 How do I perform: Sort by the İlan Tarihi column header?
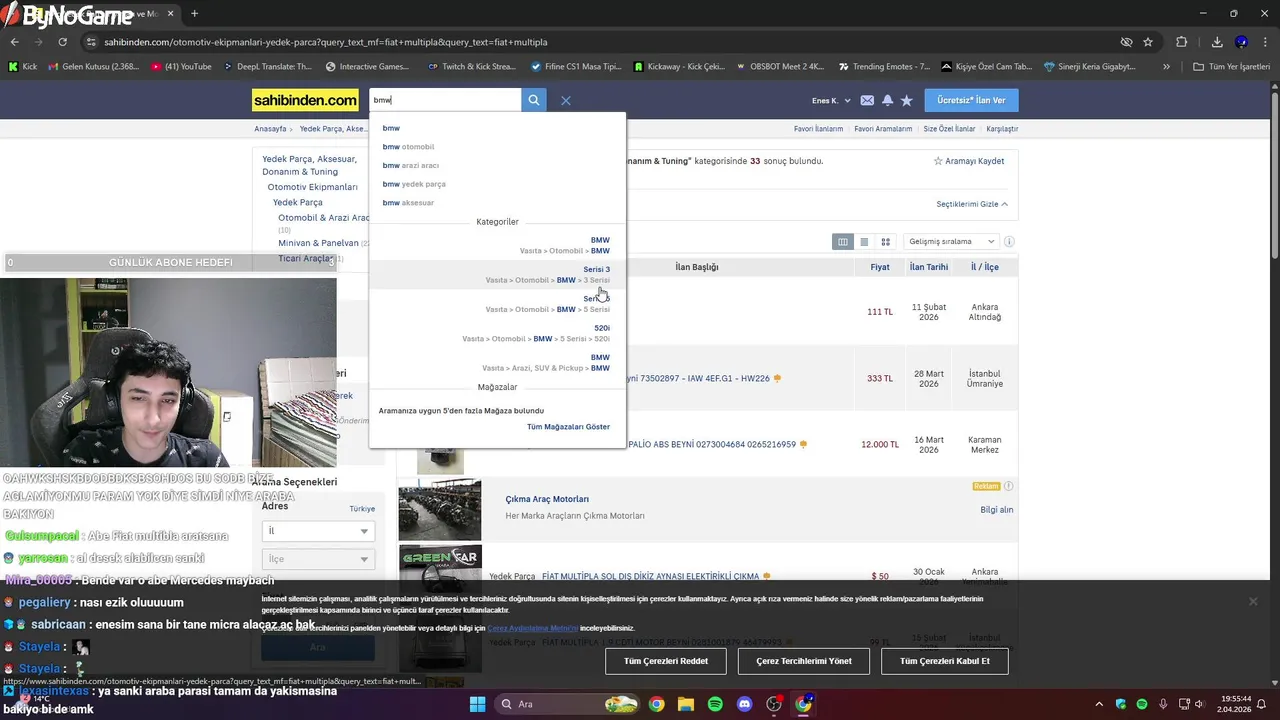(929, 267)
